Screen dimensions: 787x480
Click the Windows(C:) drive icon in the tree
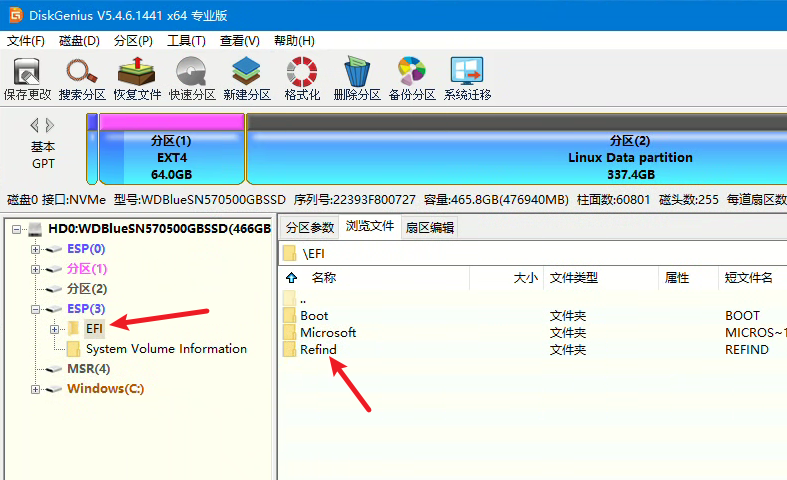pos(54,389)
